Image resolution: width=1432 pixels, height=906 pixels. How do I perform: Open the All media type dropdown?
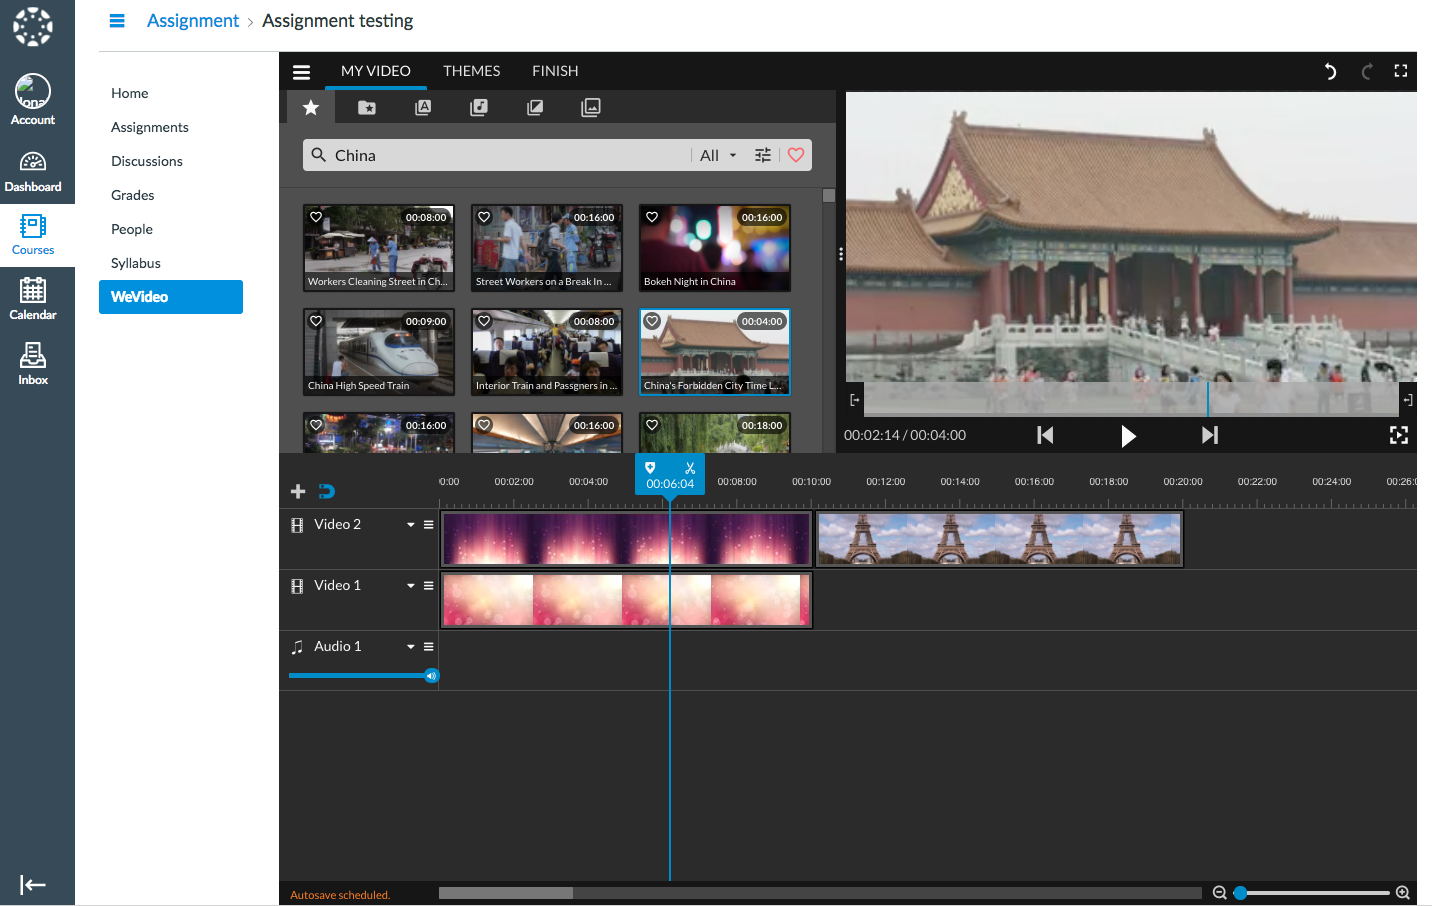pos(718,155)
